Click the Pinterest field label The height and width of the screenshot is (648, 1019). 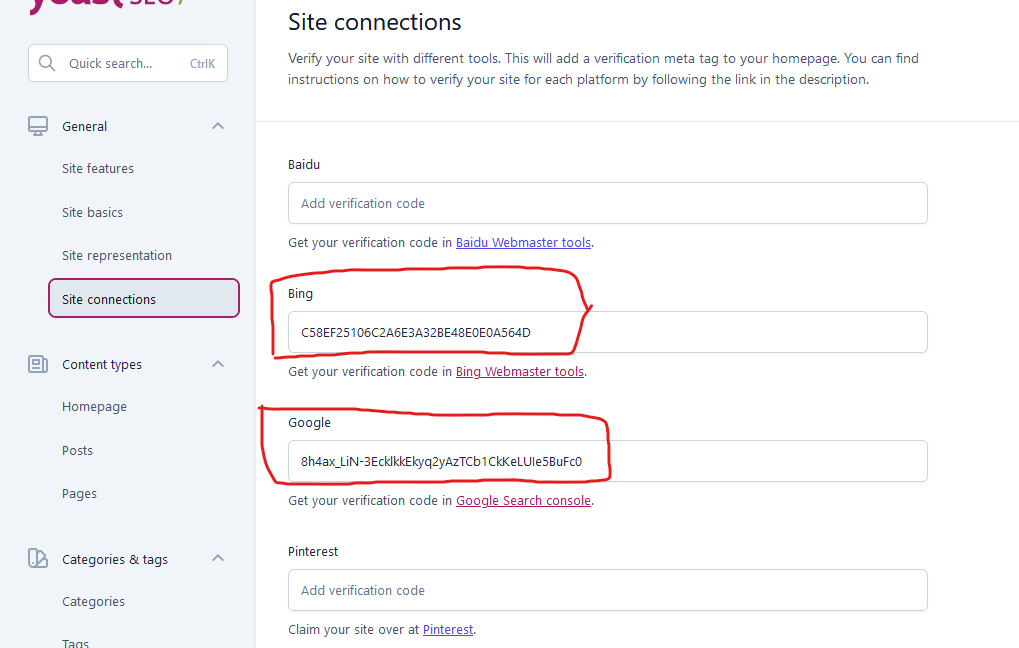click(313, 551)
